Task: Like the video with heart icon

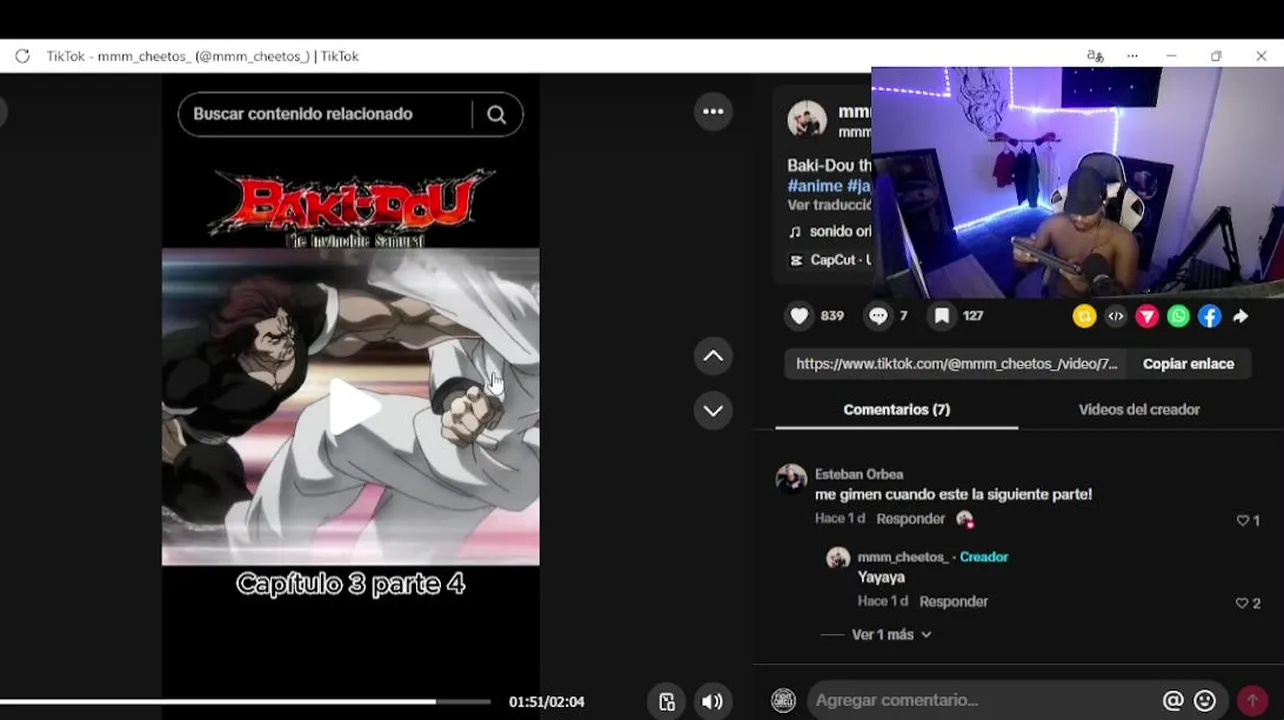Action: click(x=799, y=316)
